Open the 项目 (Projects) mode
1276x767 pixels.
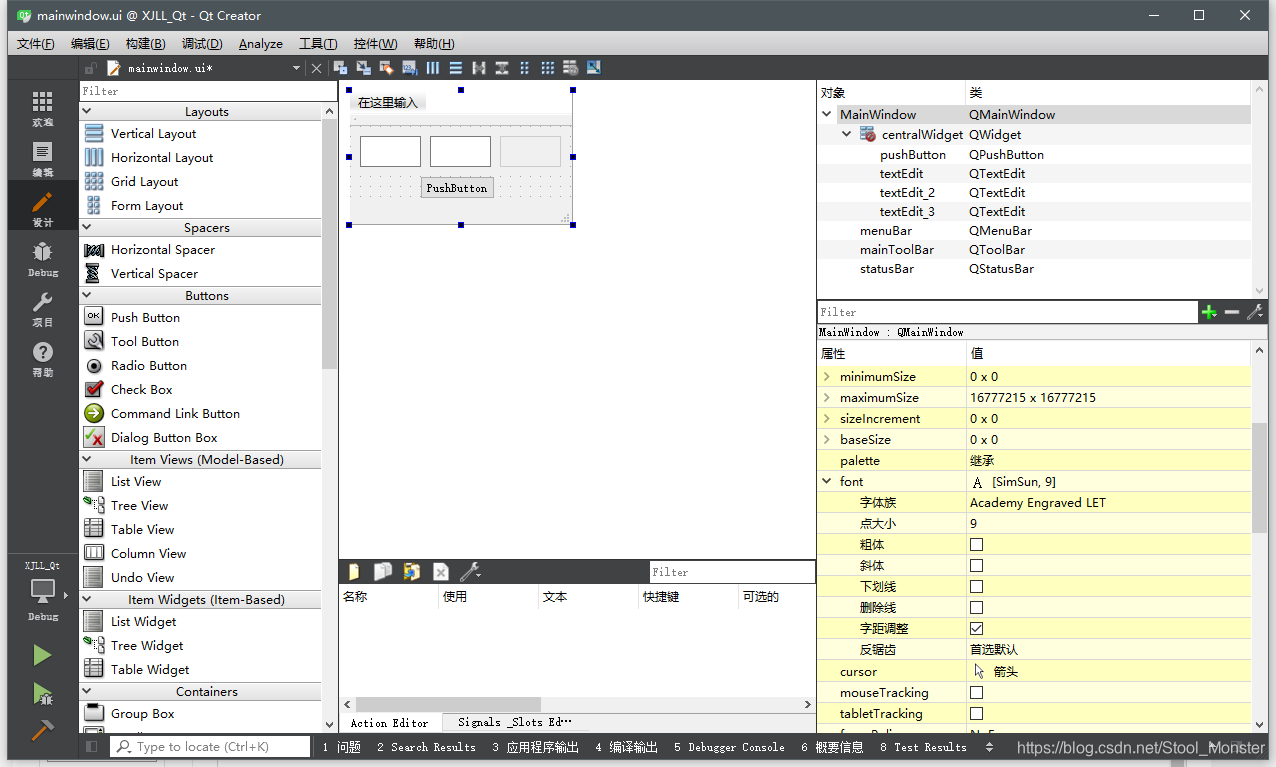42,309
